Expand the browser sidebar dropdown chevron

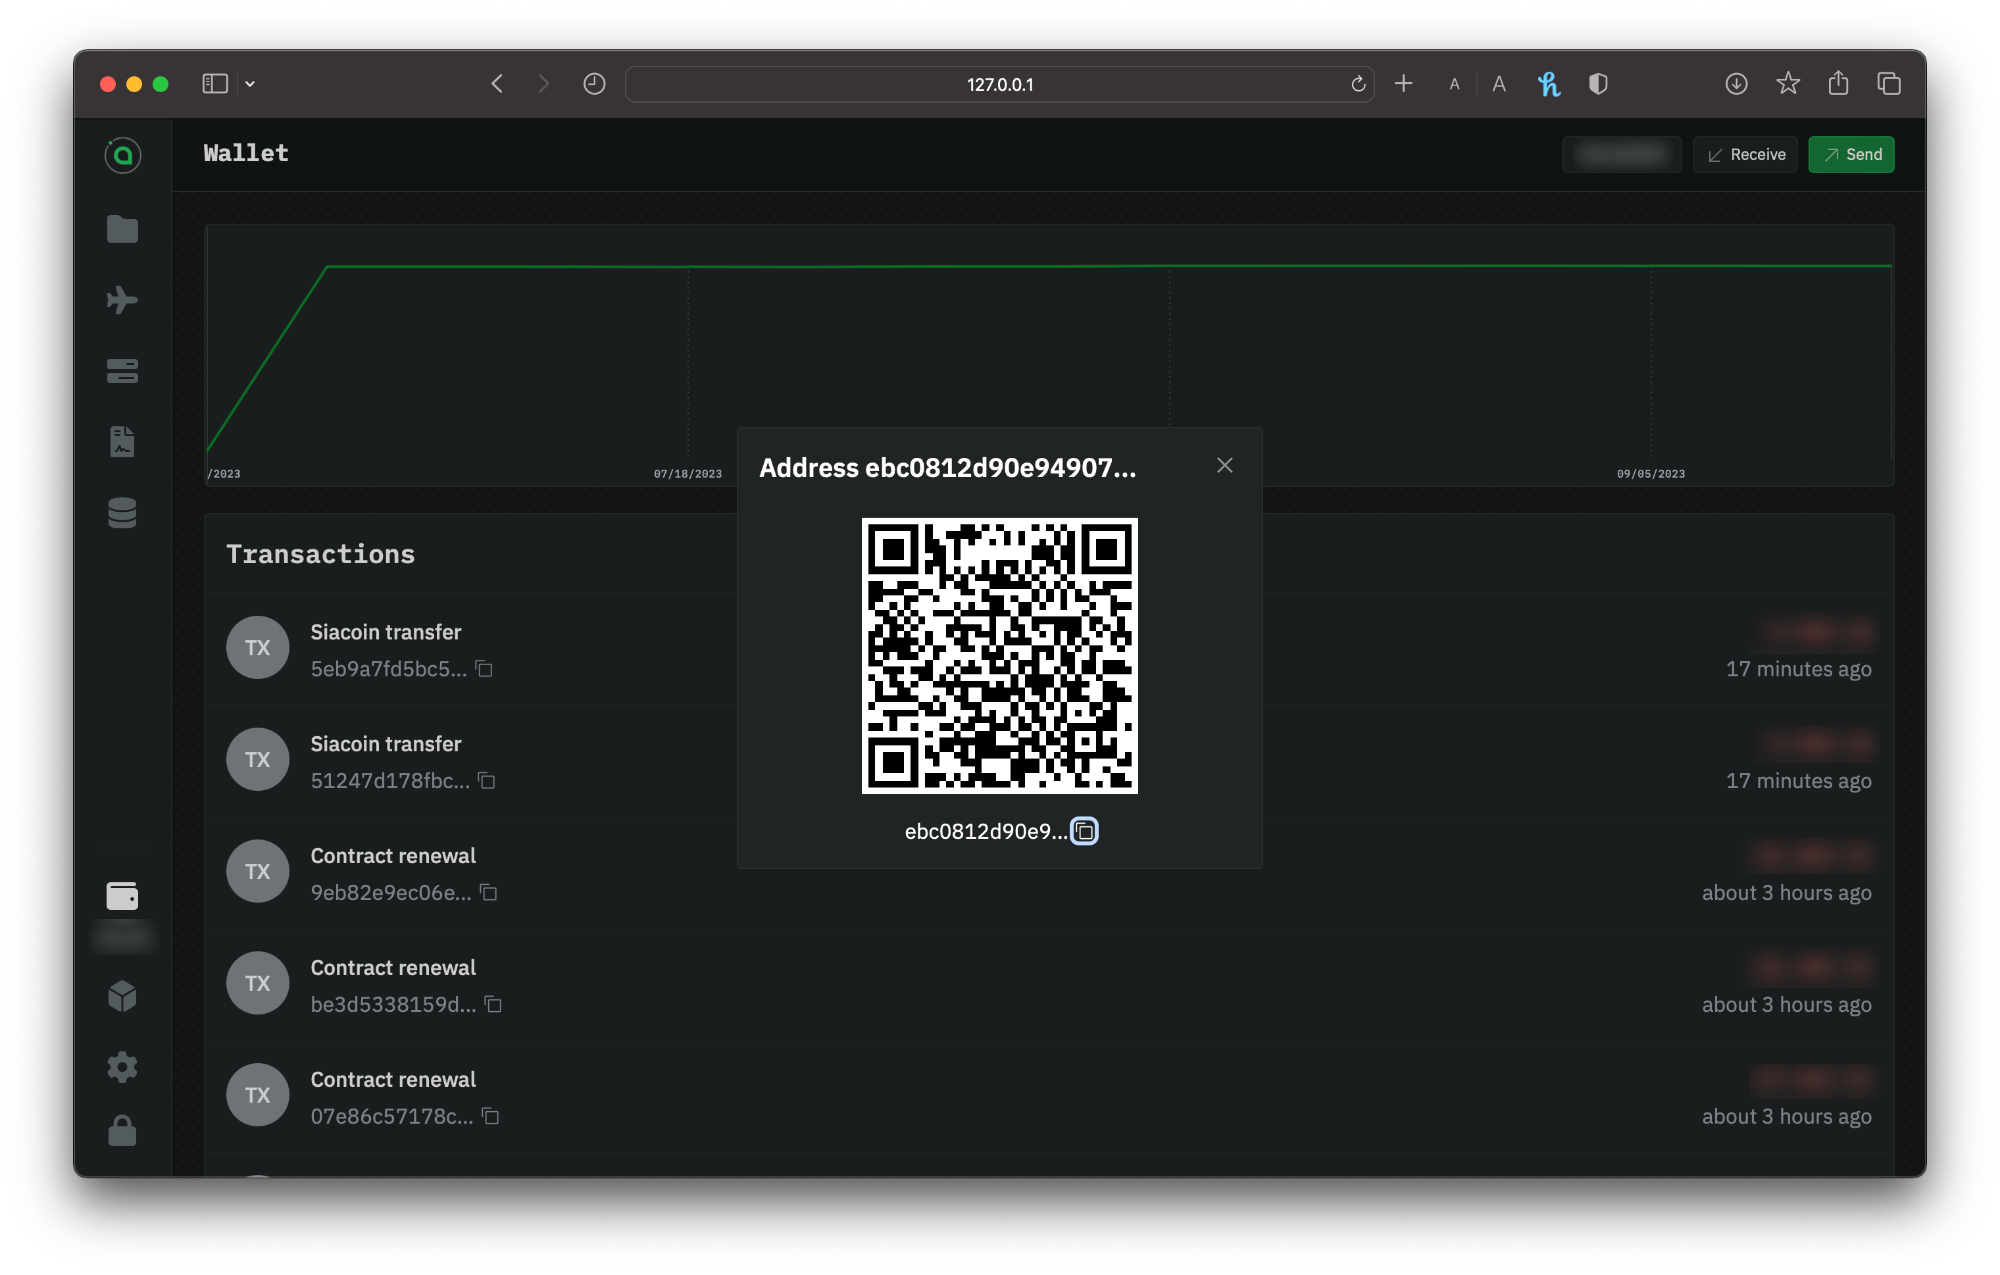click(x=250, y=84)
